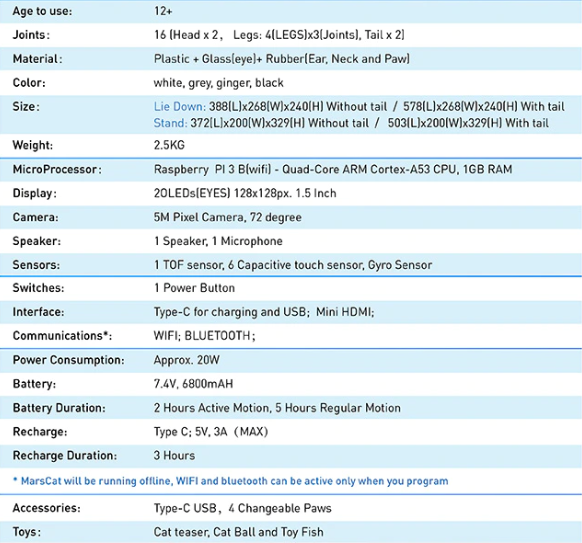Viewport: 582px width, 543px height.
Task: Click the blue 'Lie Down:' text
Action: [180, 107]
